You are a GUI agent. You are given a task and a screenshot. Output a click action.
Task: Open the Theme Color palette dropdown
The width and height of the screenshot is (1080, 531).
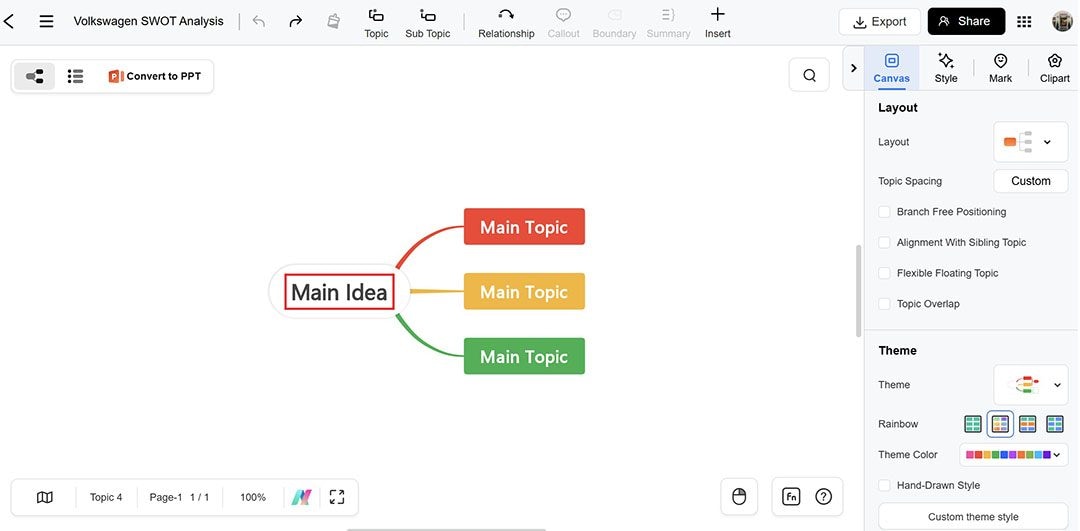[1013, 455]
